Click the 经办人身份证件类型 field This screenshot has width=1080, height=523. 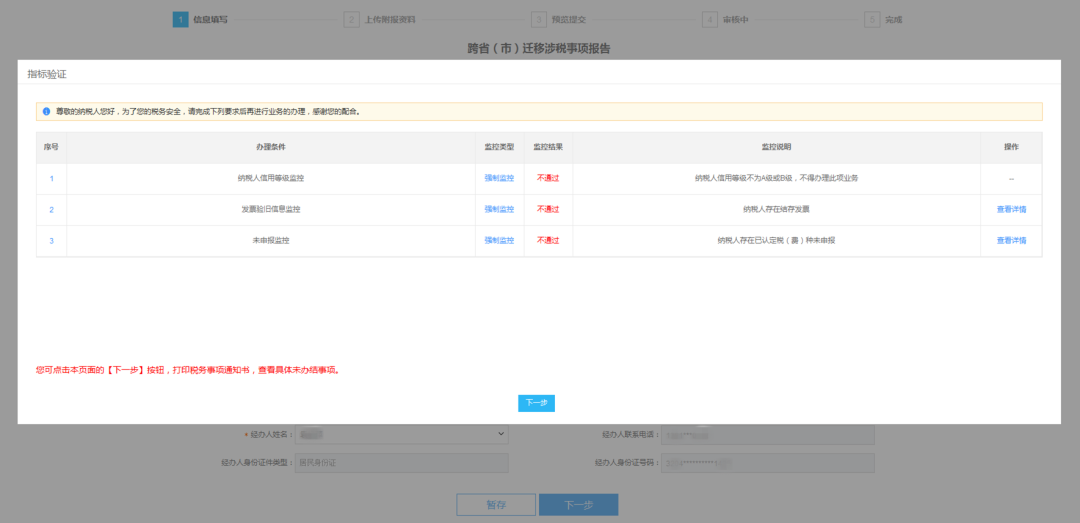pos(402,463)
